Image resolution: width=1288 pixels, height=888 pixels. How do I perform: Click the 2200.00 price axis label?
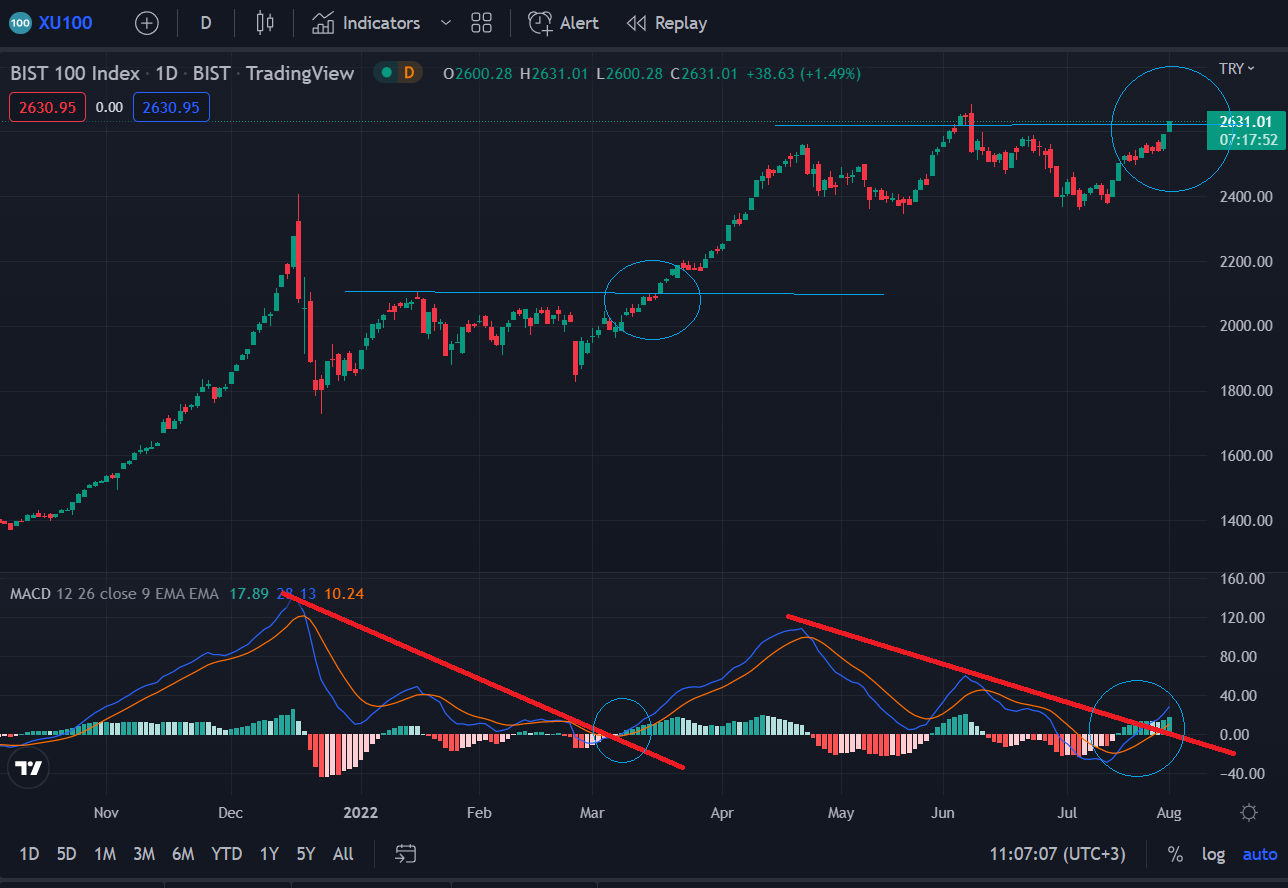point(1244,261)
